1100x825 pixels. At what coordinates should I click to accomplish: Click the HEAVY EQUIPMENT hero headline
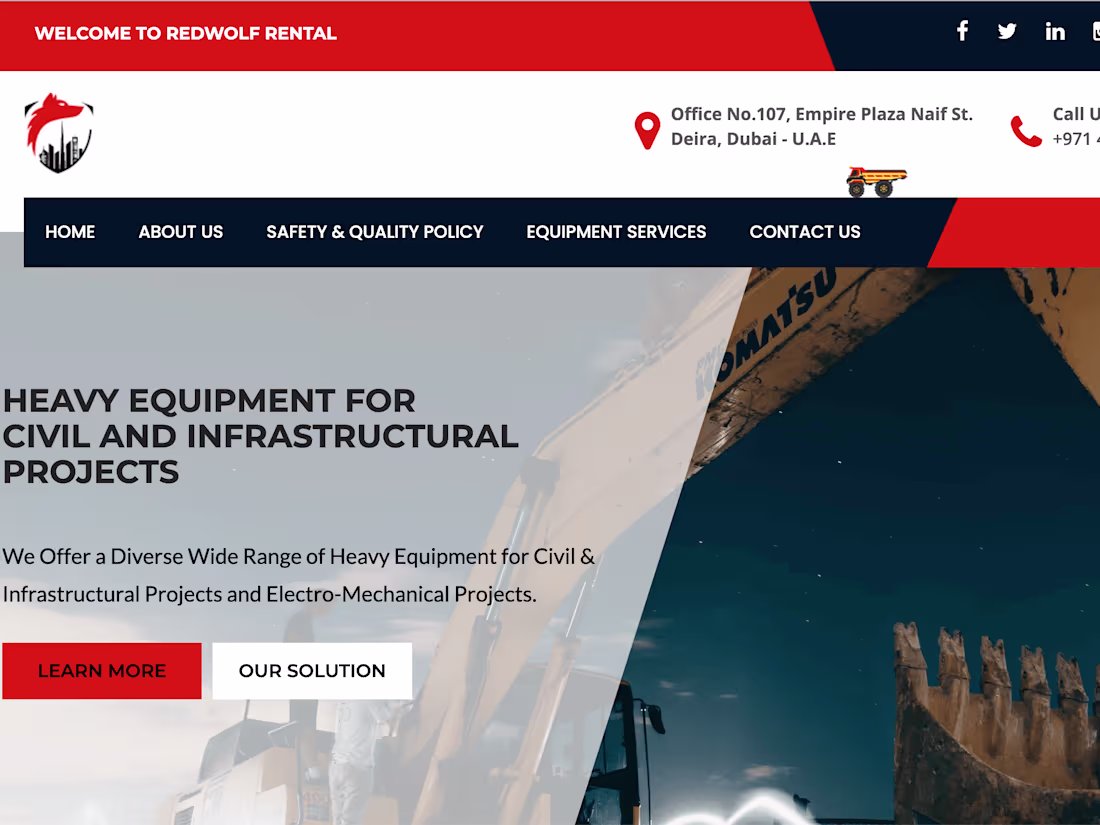point(260,436)
